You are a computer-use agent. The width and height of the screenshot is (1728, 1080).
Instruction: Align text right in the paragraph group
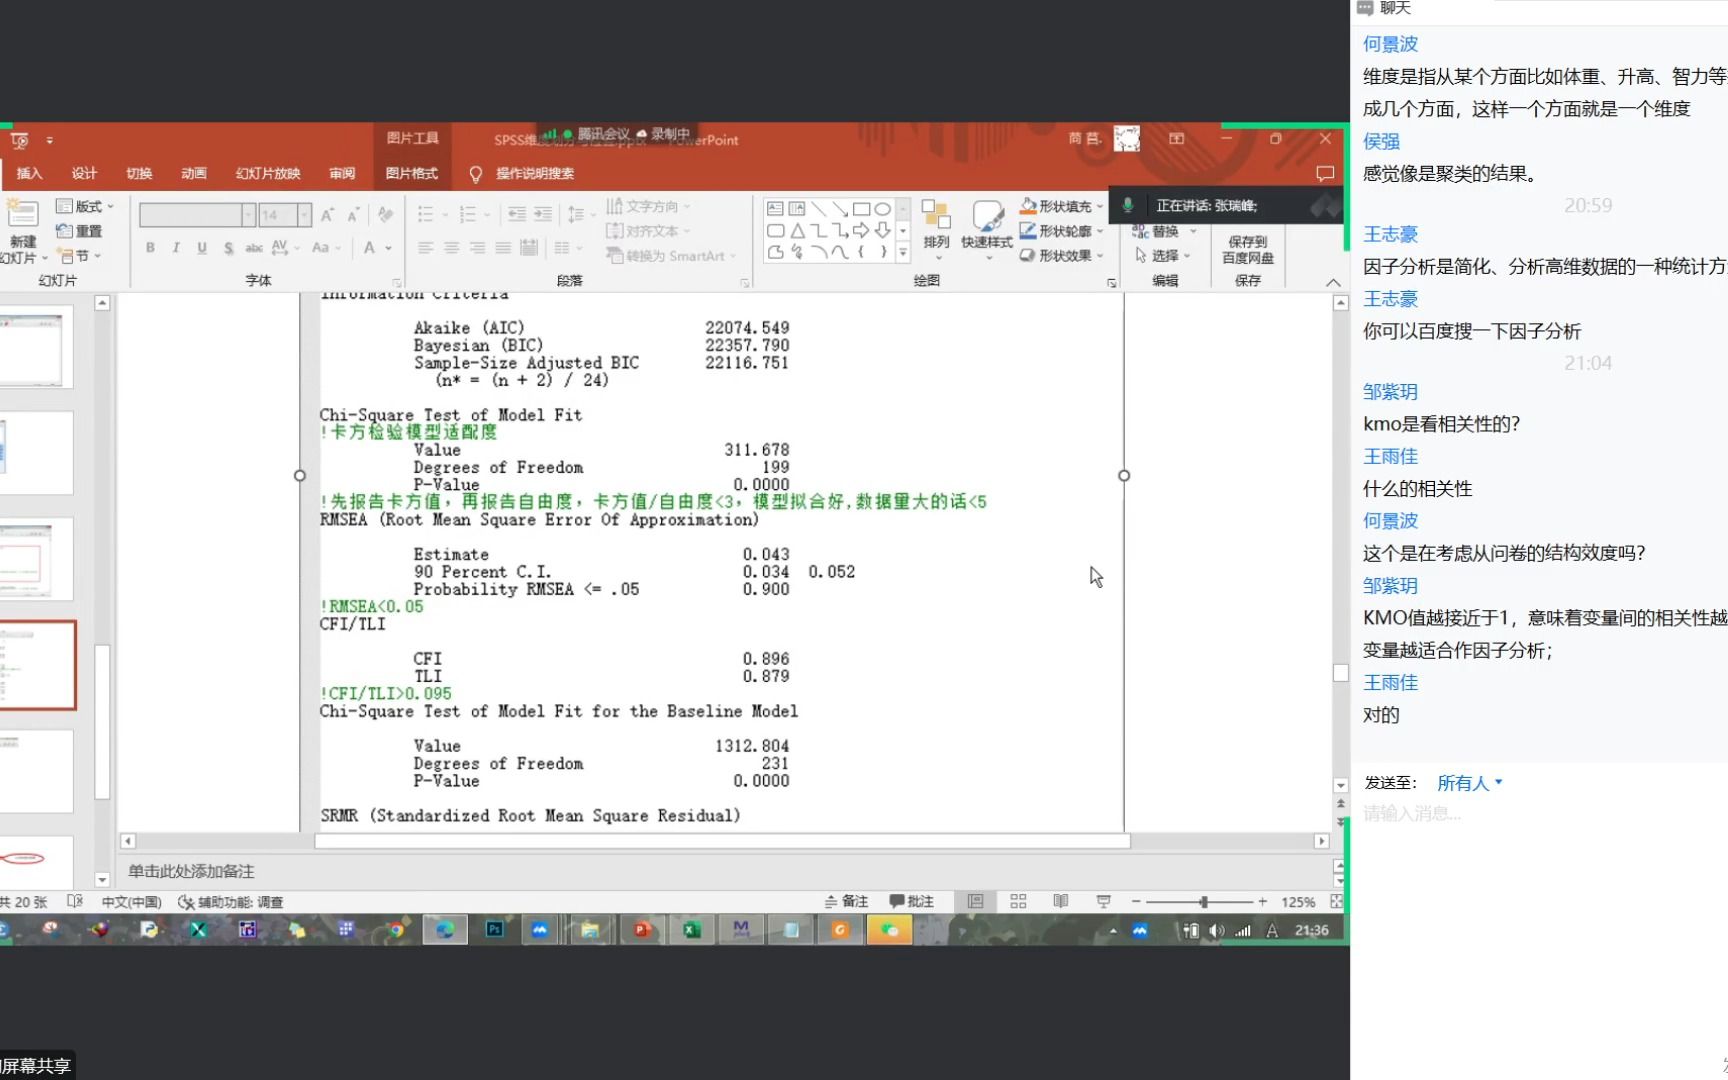click(x=477, y=247)
